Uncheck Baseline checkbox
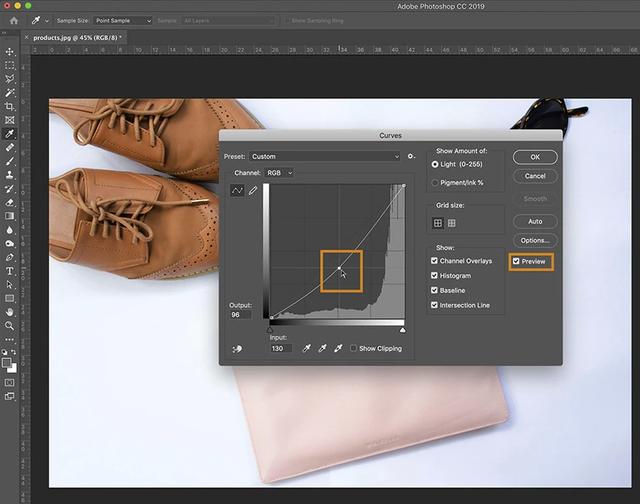The image size is (640, 504). tap(434, 290)
